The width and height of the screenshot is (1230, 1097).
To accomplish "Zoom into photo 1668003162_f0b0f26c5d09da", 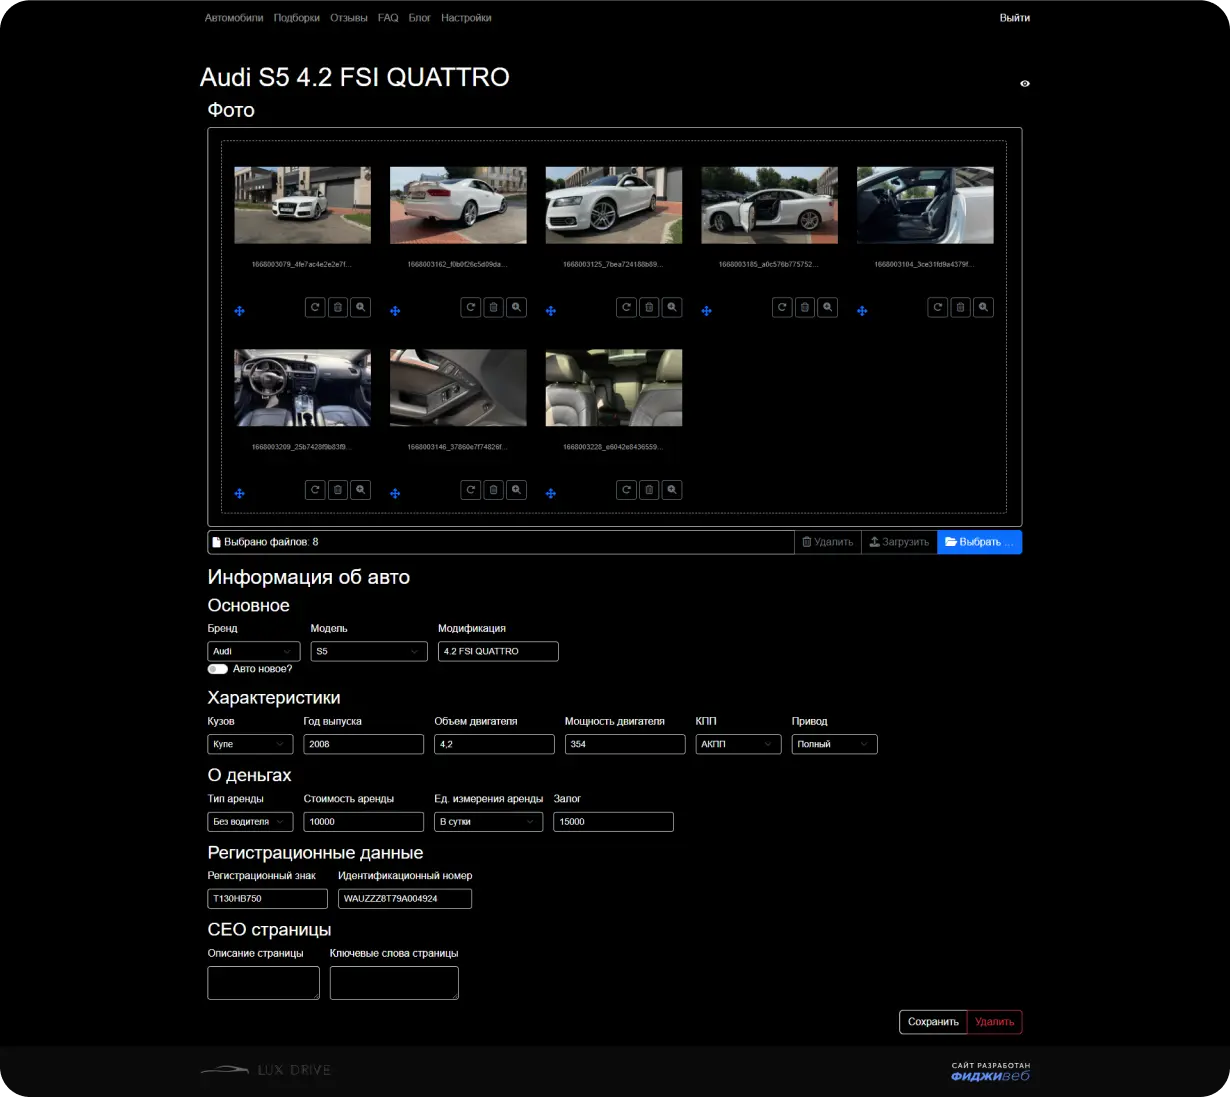I will 517,307.
